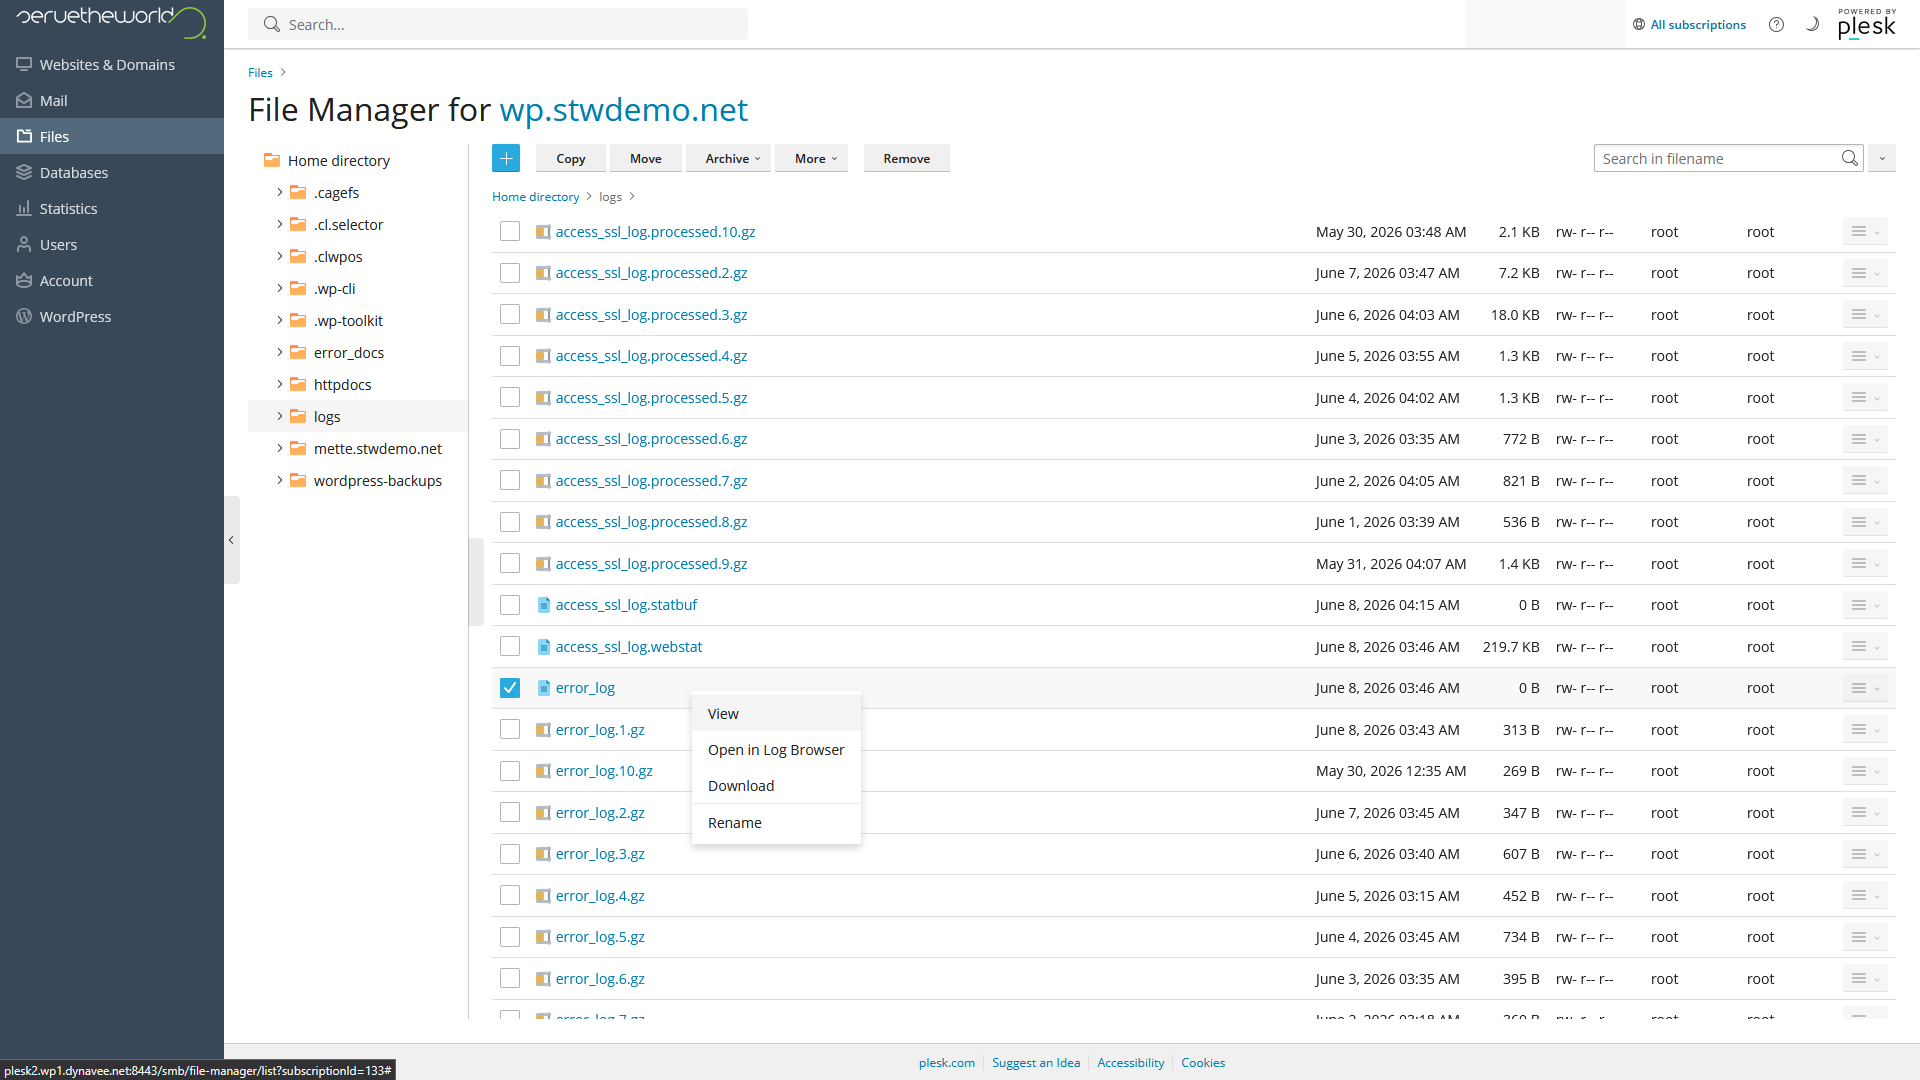The height and width of the screenshot is (1080, 1920).
Task: Click the help question mark icon
Action: (x=1776, y=25)
